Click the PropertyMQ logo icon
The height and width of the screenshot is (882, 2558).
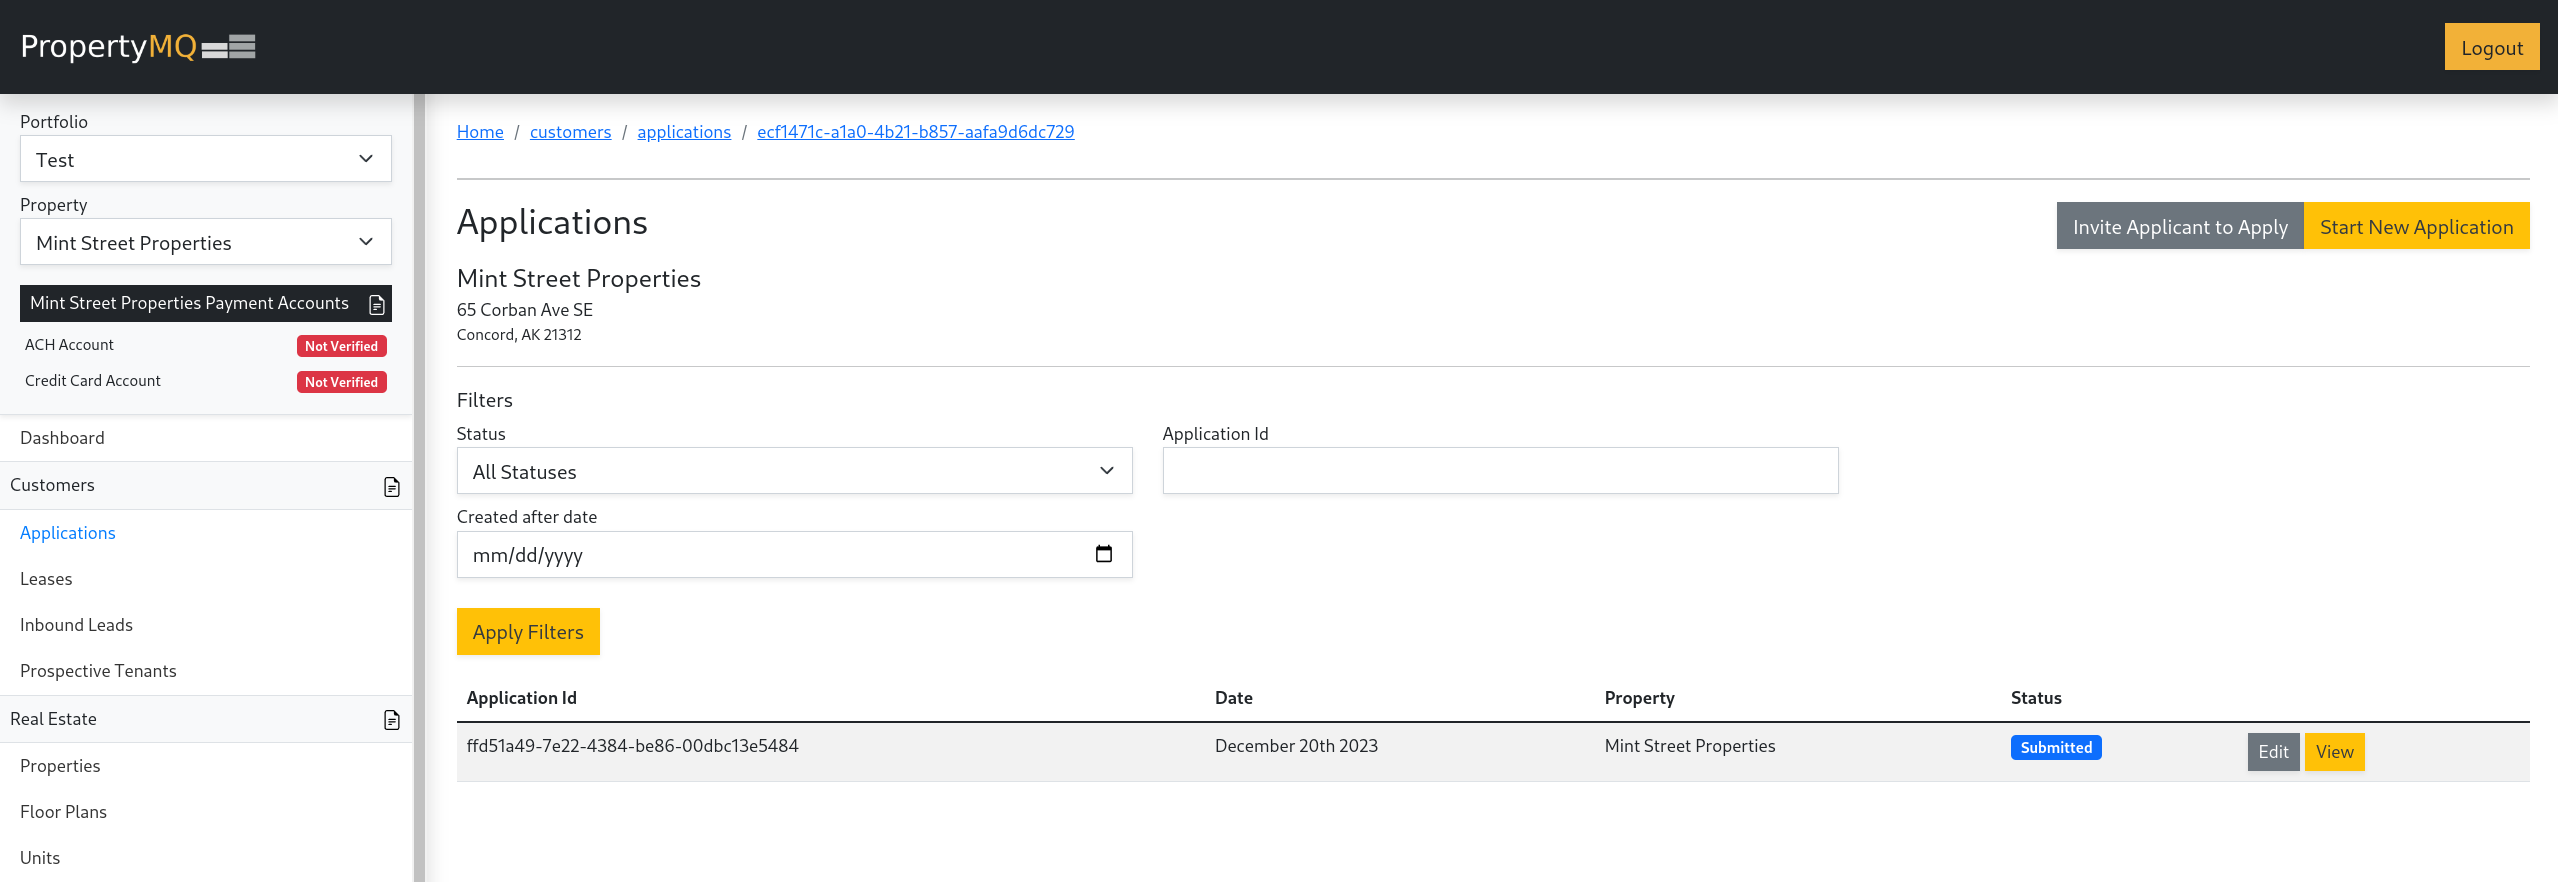(228, 47)
